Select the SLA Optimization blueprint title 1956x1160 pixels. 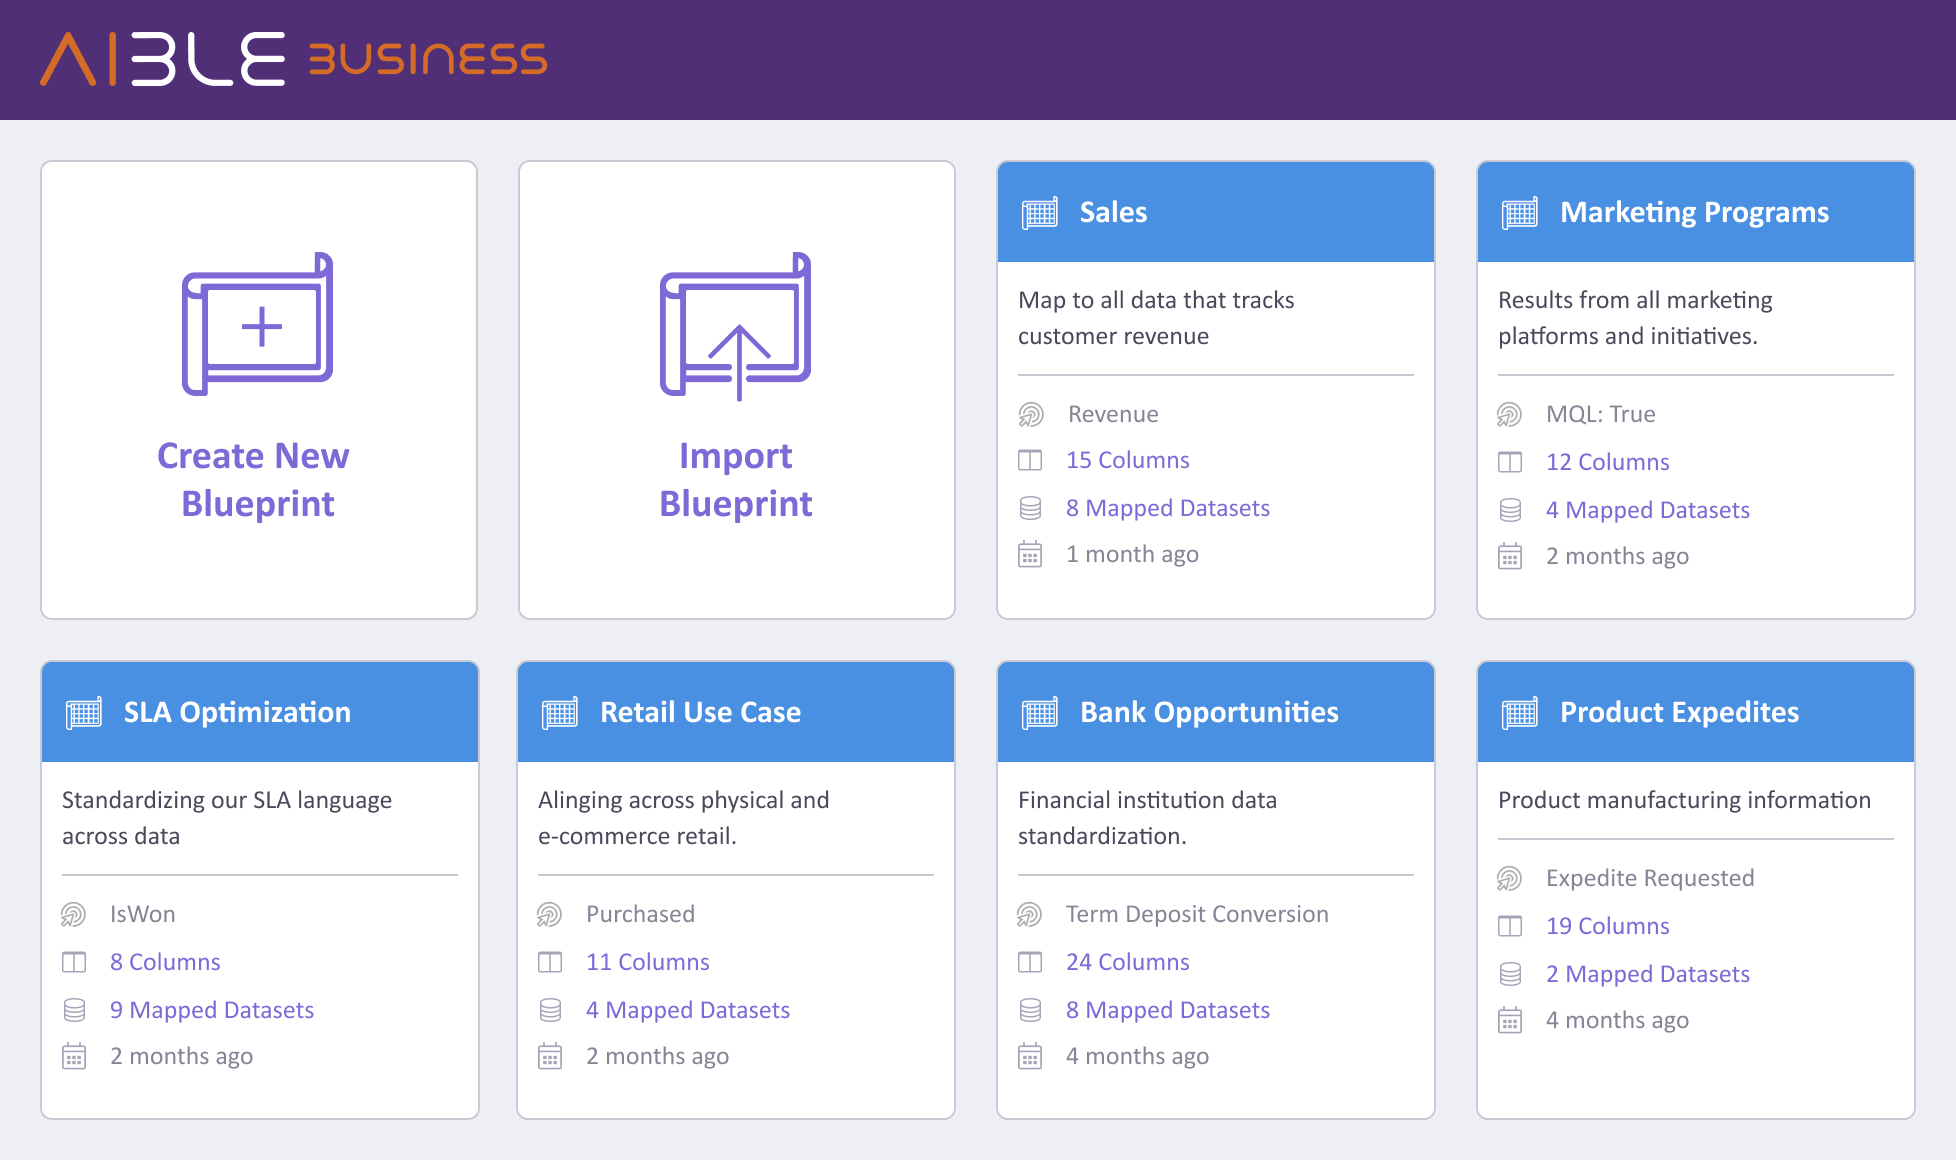click(x=237, y=712)
